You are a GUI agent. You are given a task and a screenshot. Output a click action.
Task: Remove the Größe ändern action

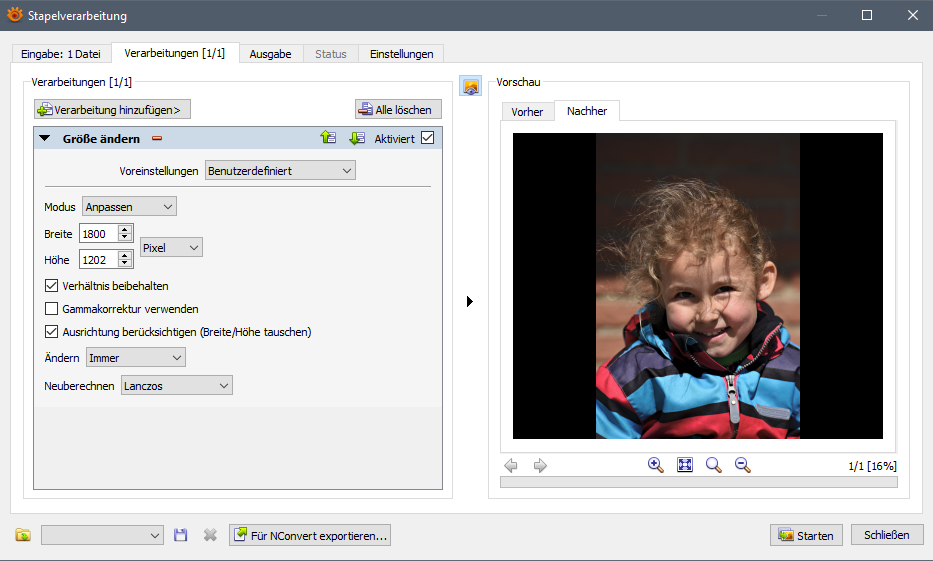coord(157,139)
